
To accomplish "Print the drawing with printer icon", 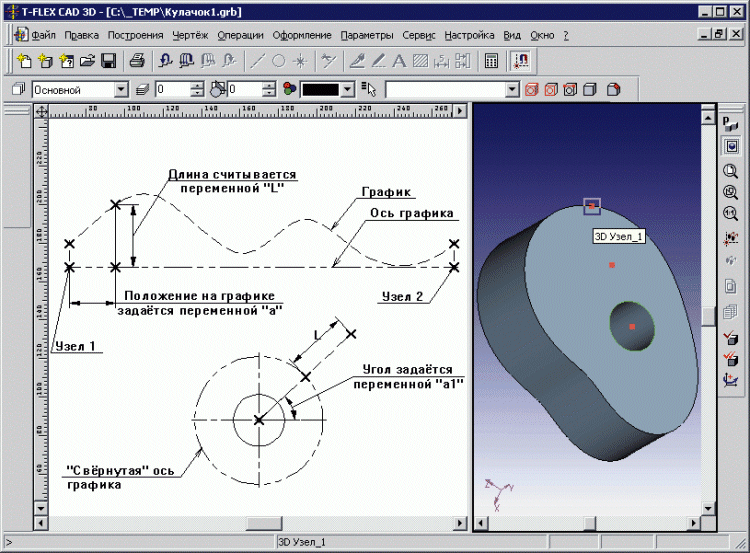I will pos(137,61).
